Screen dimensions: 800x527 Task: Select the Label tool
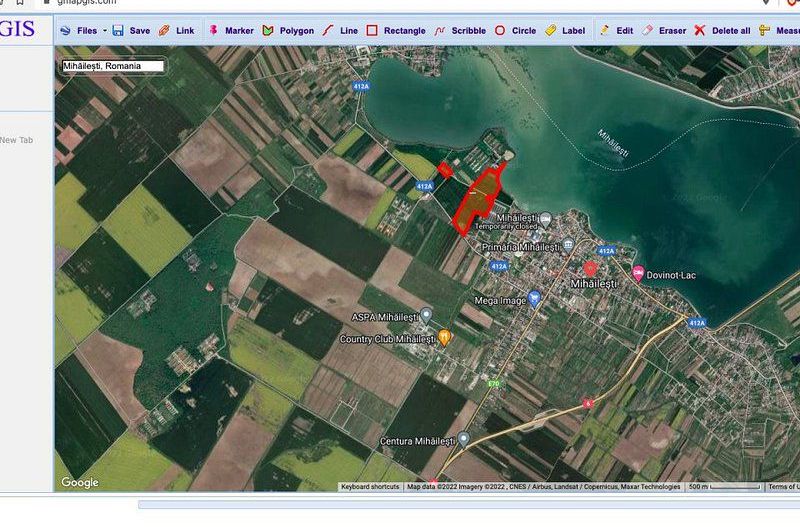click(x=565, y=31)
